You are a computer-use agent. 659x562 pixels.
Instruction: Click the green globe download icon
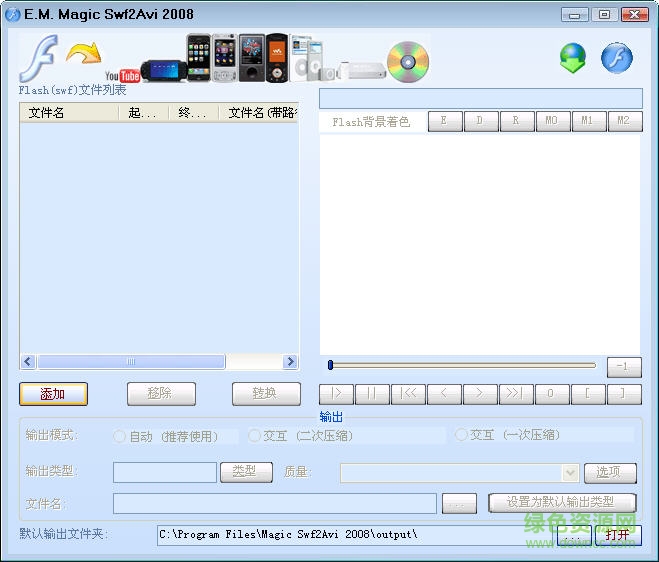(573, 59)
